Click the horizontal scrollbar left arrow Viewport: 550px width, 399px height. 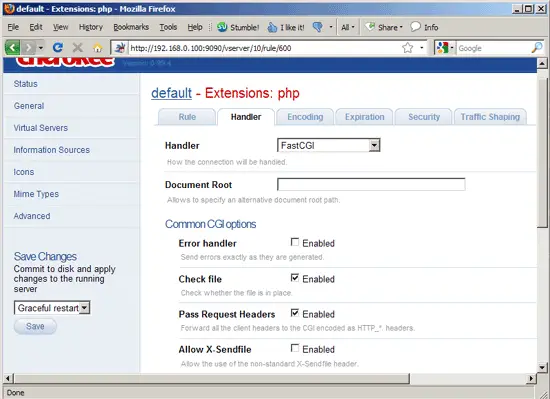click(x=8, y=378)
